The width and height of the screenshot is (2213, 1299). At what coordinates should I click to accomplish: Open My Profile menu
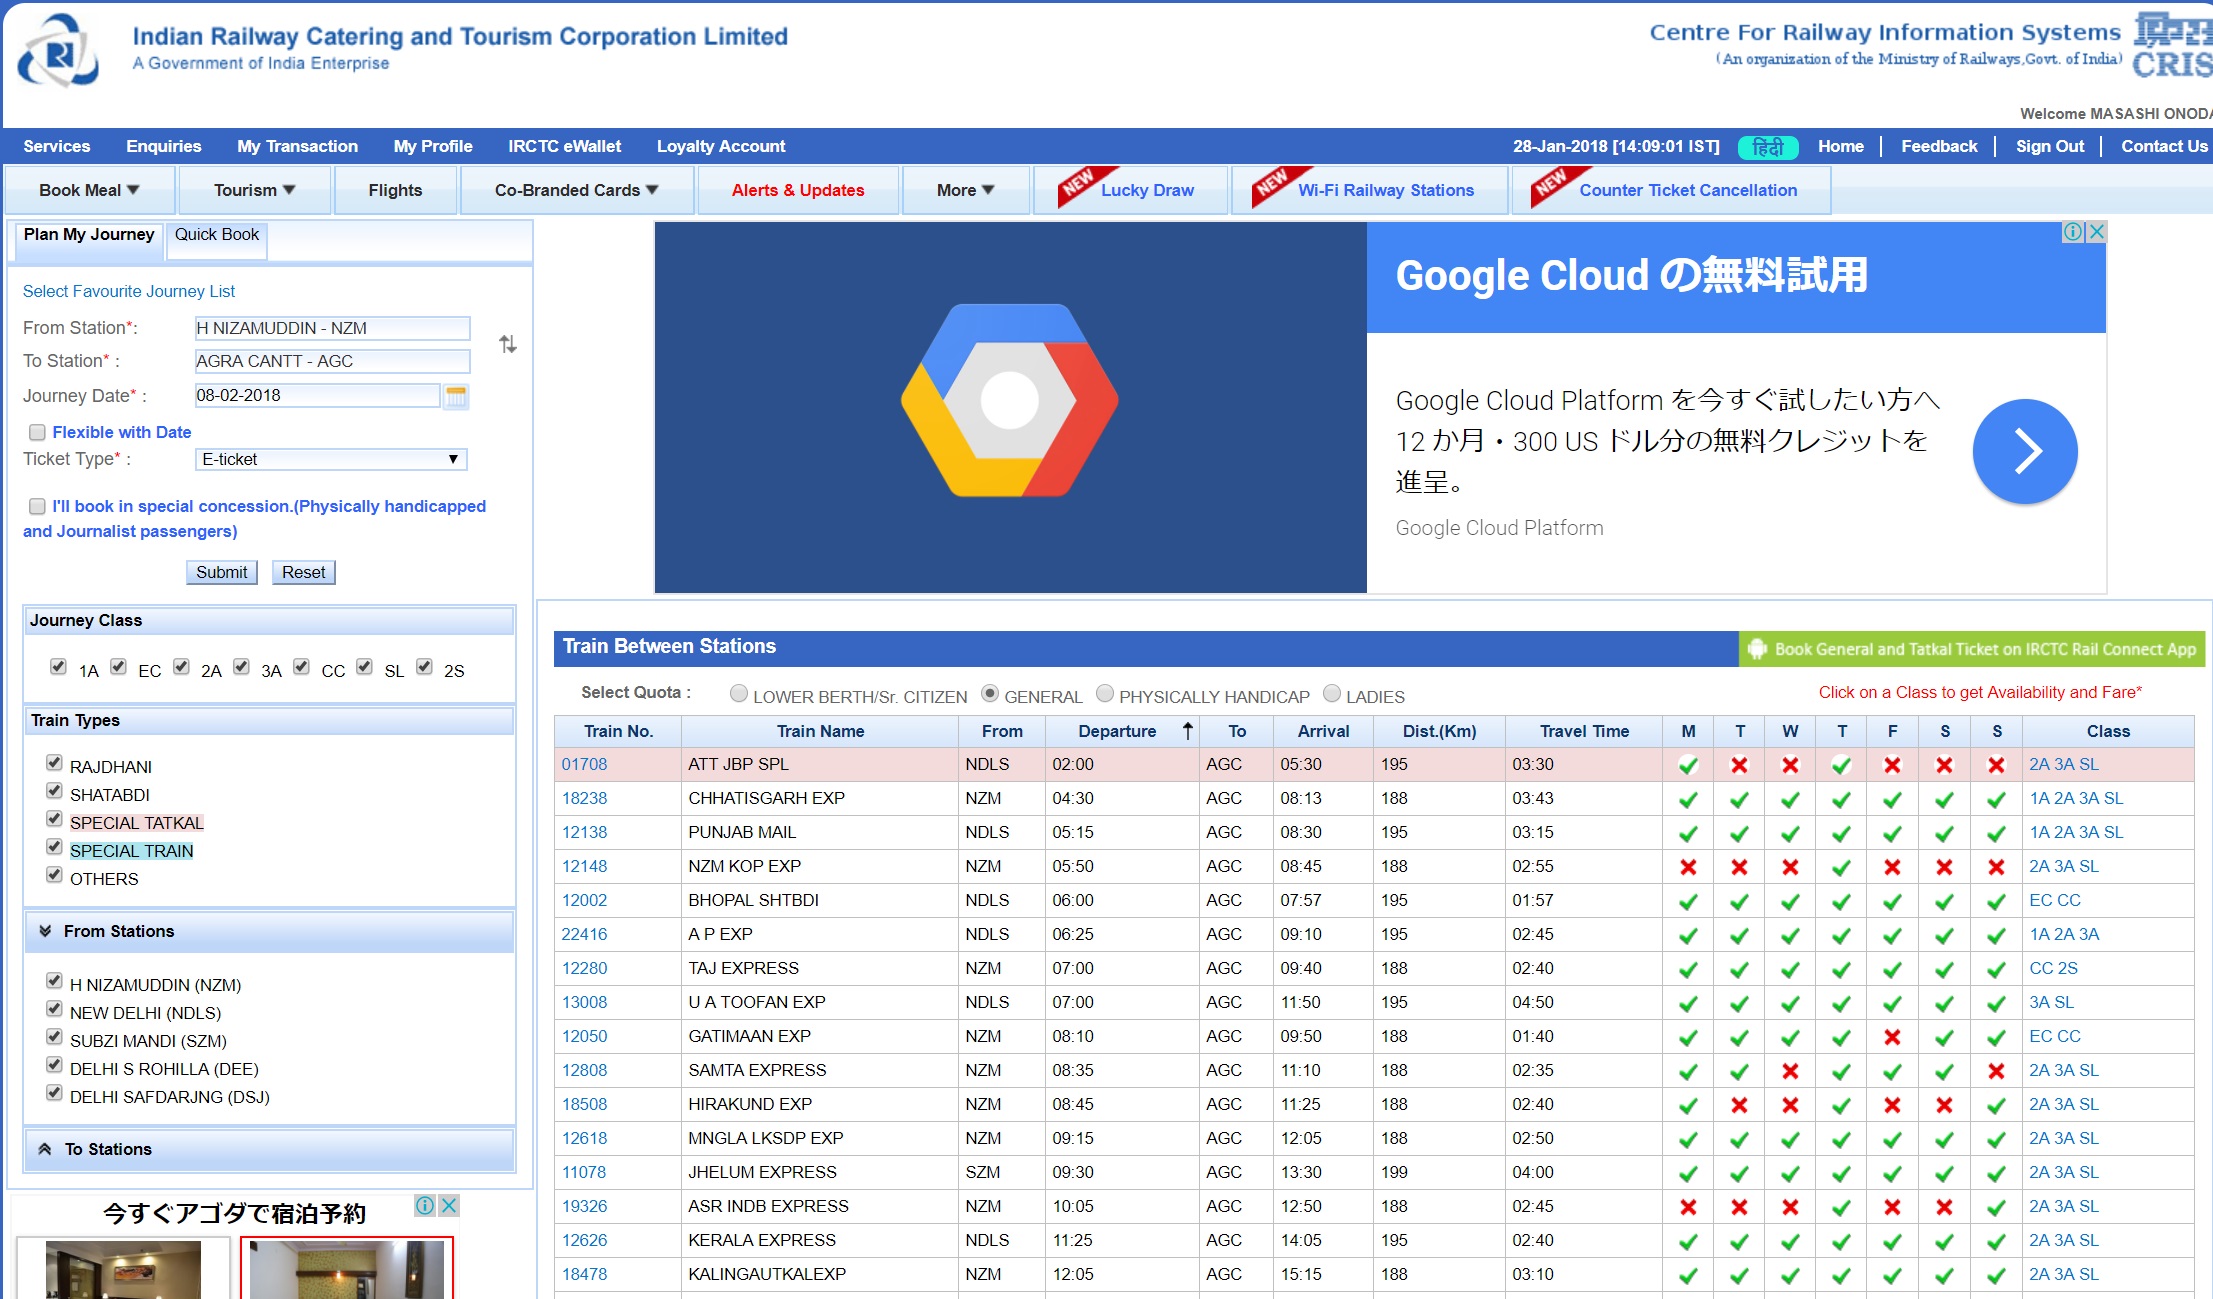tap(433, 146)
